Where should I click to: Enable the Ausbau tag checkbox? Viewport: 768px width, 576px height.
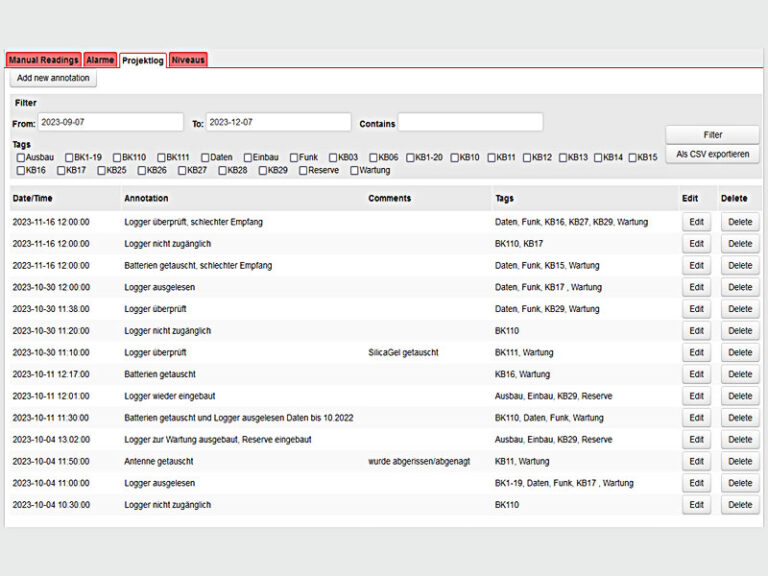(21, 157)
